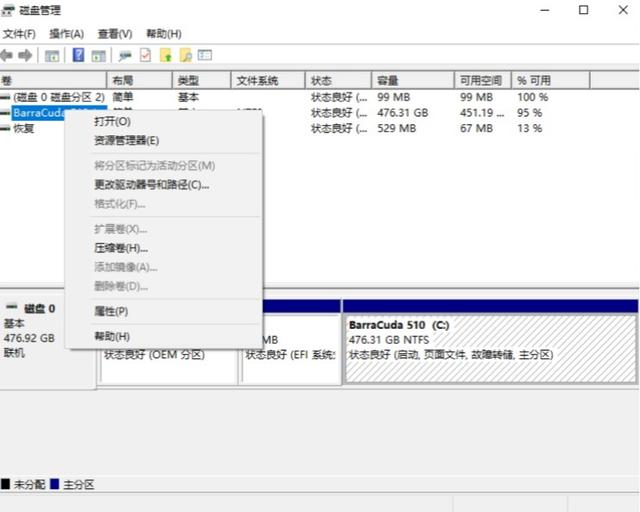The height and width of the screenshot is (512, 640).
Task: Click the 451.19 free space cell
Action: (x=482, y=113)
